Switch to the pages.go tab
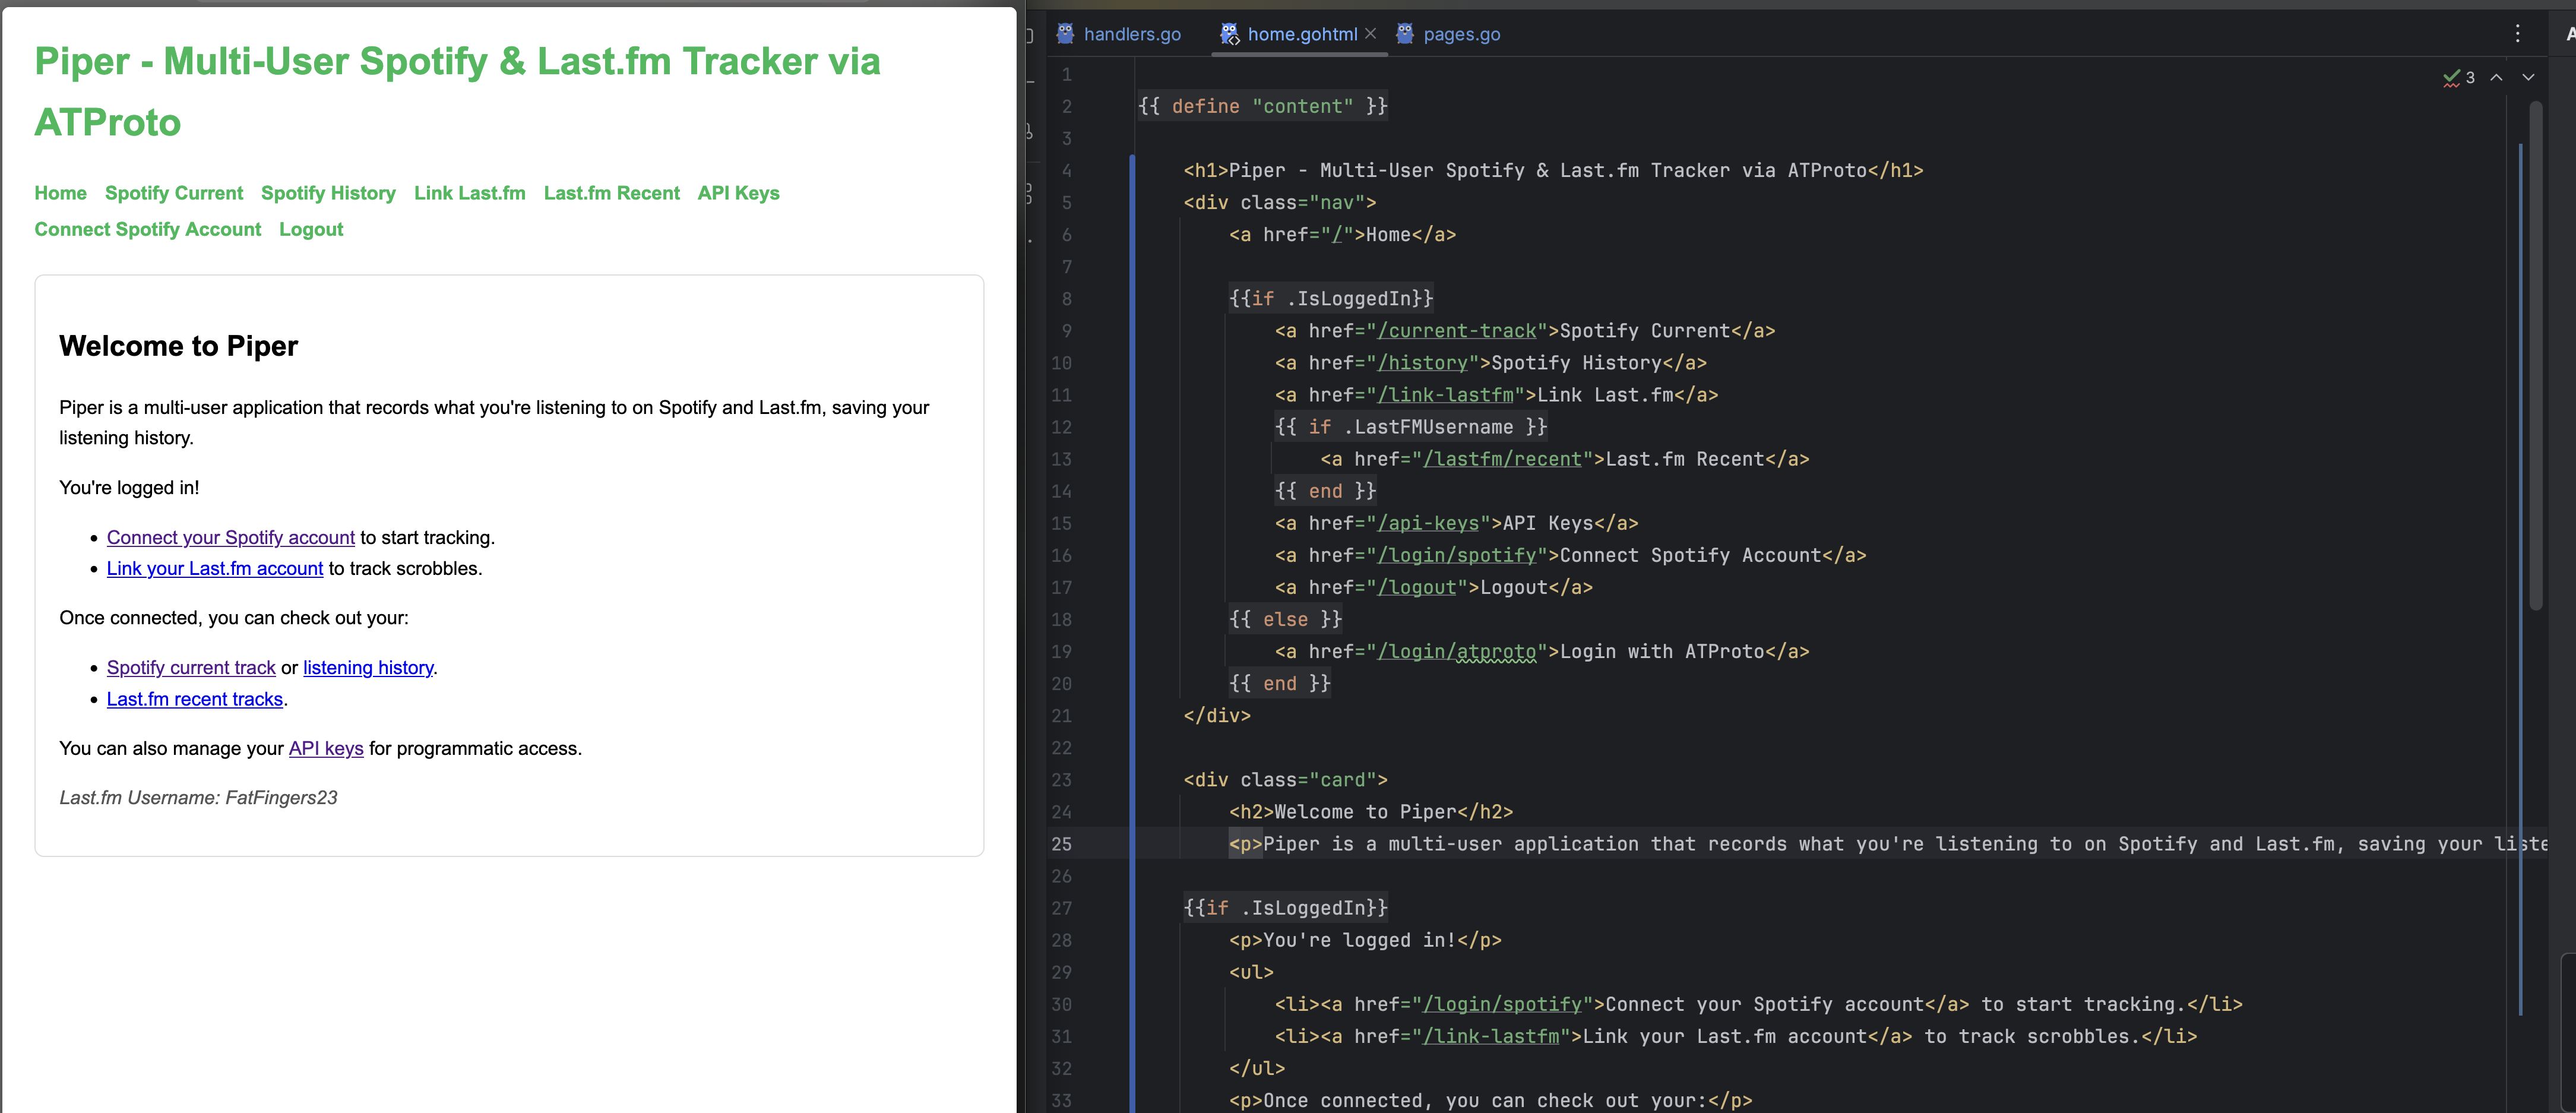Image resolution: width=2576 pixels, height=1113 pixels. pos(1461,34)
